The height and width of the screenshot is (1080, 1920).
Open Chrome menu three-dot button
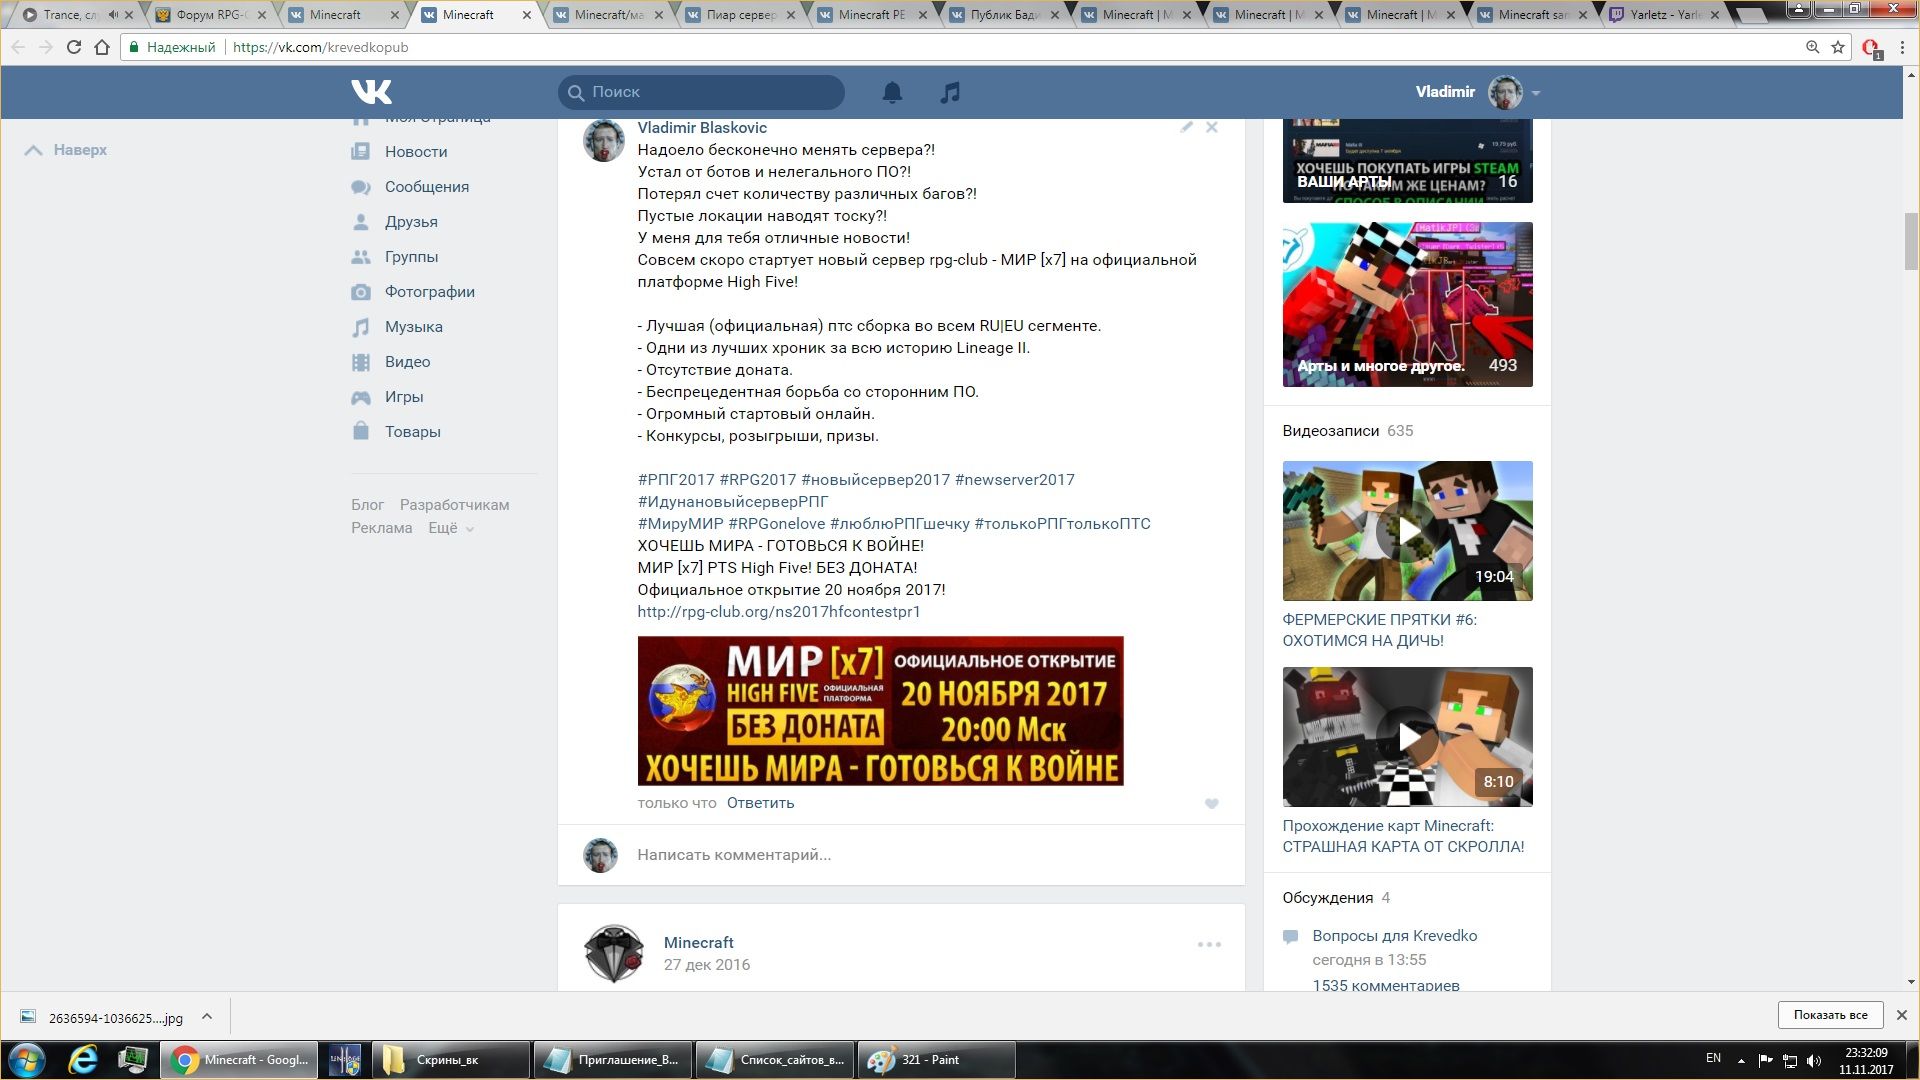(x=1903, y=47)
